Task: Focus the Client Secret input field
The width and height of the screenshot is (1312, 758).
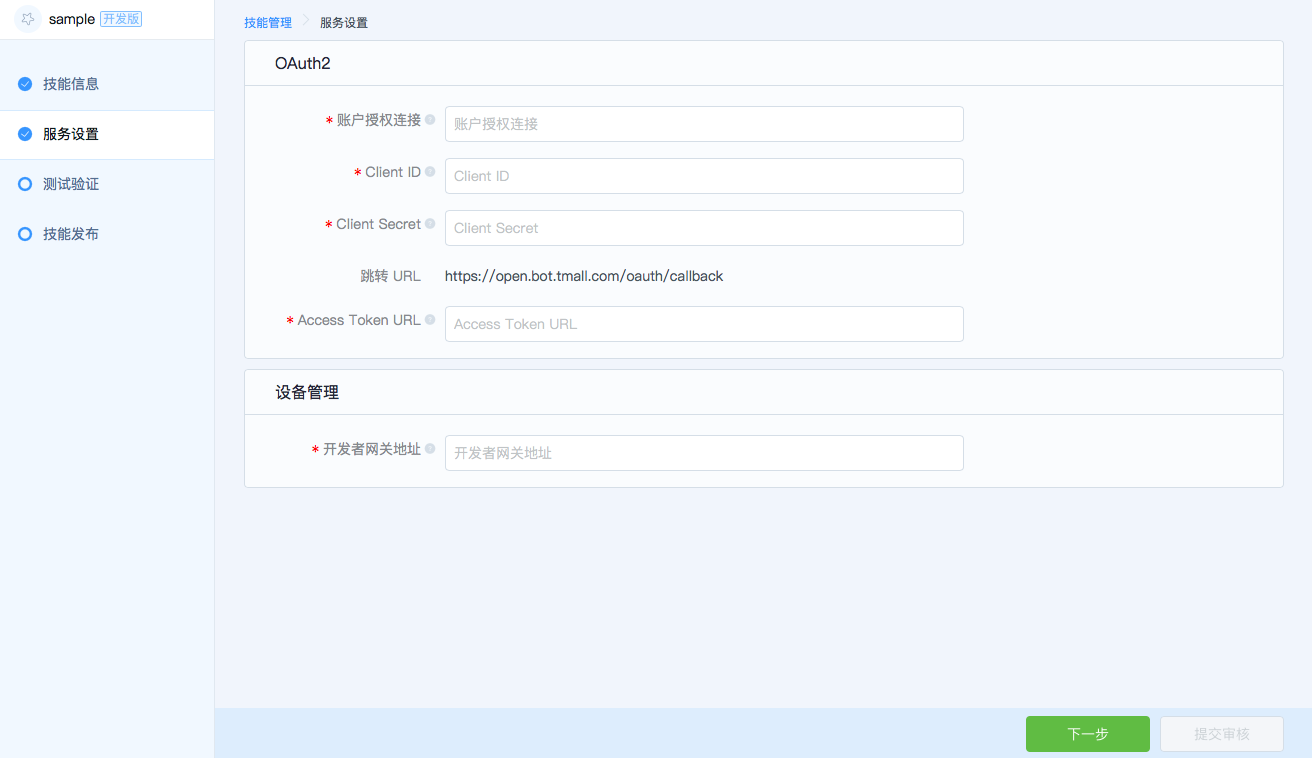Action: pyautogui.click(x=704, y=228)
